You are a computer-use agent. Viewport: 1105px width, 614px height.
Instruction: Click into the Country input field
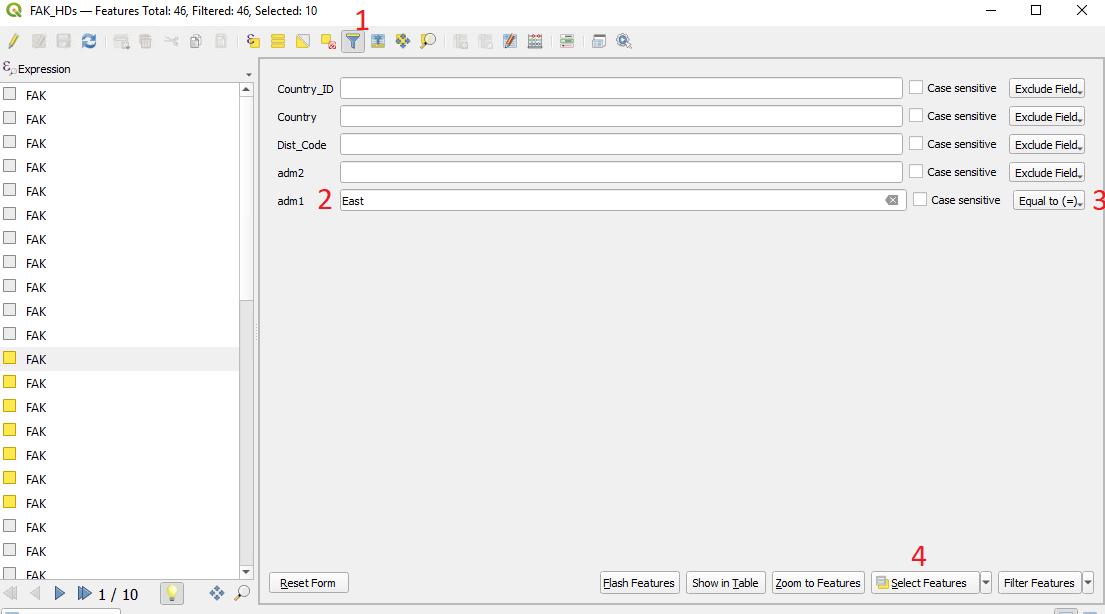click(x=621, y=116)
